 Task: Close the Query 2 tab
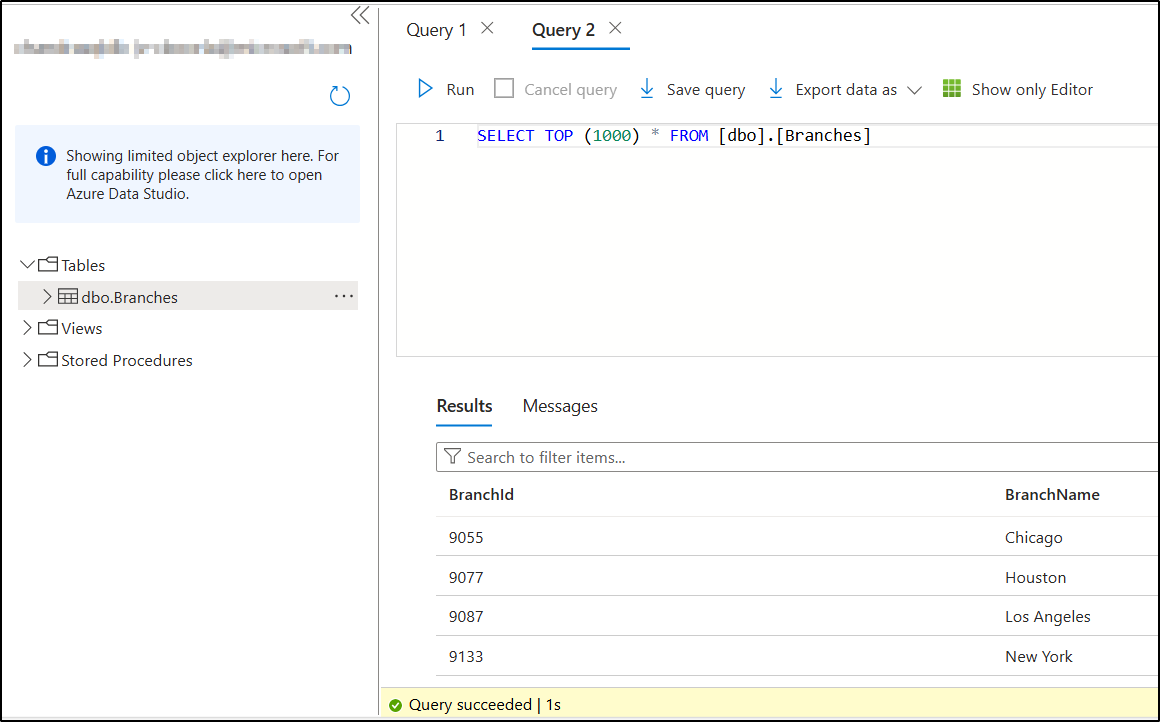(x=615, y=28)
